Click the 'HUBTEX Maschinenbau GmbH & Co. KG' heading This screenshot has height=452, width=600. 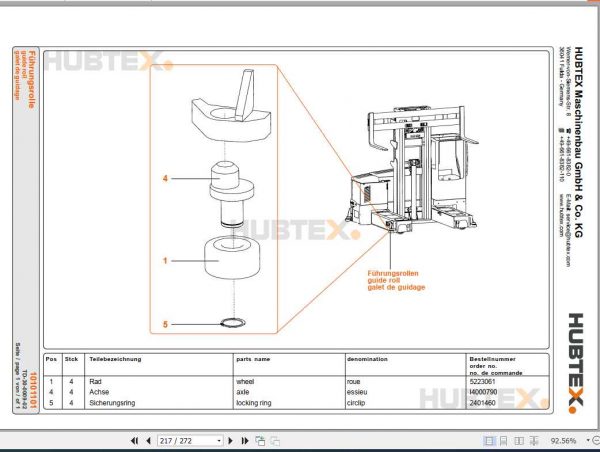tap(578, 142)
